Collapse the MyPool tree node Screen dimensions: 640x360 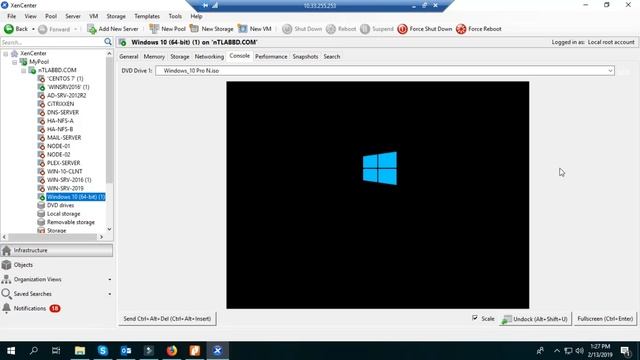click(x=14, y=62)
